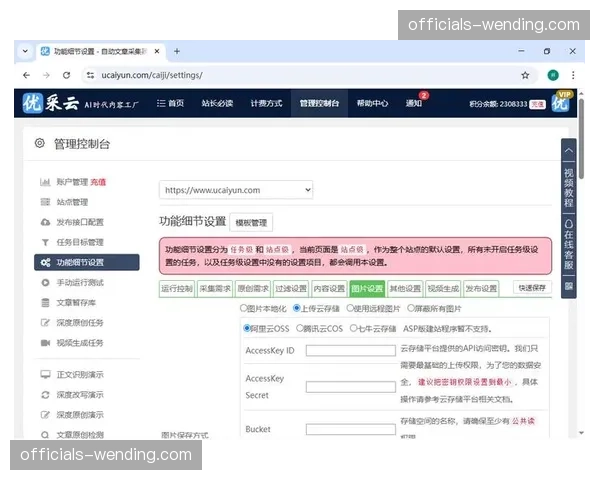600x480 pixels.
Task: Select the 屏蔽所有图片 radio option
Action: click(411, 308)
